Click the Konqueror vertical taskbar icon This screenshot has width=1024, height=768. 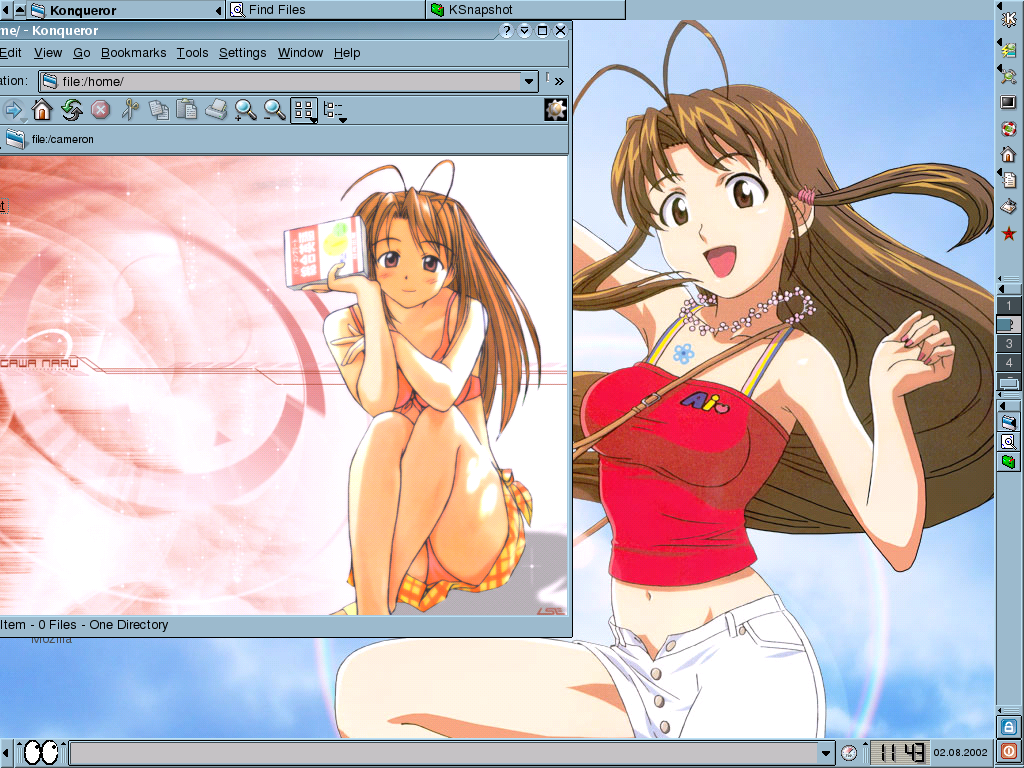[1009, 422]
